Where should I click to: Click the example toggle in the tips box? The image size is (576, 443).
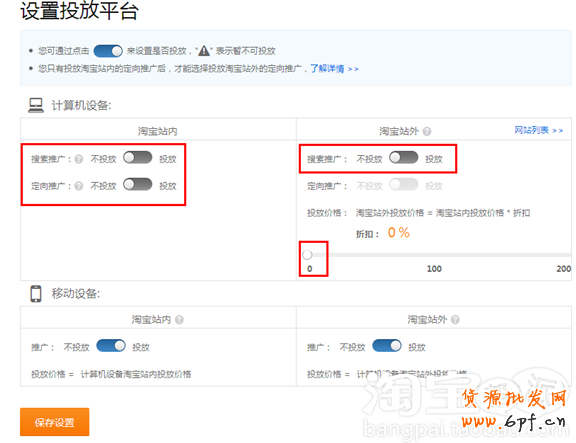click(x=108, y=51)
